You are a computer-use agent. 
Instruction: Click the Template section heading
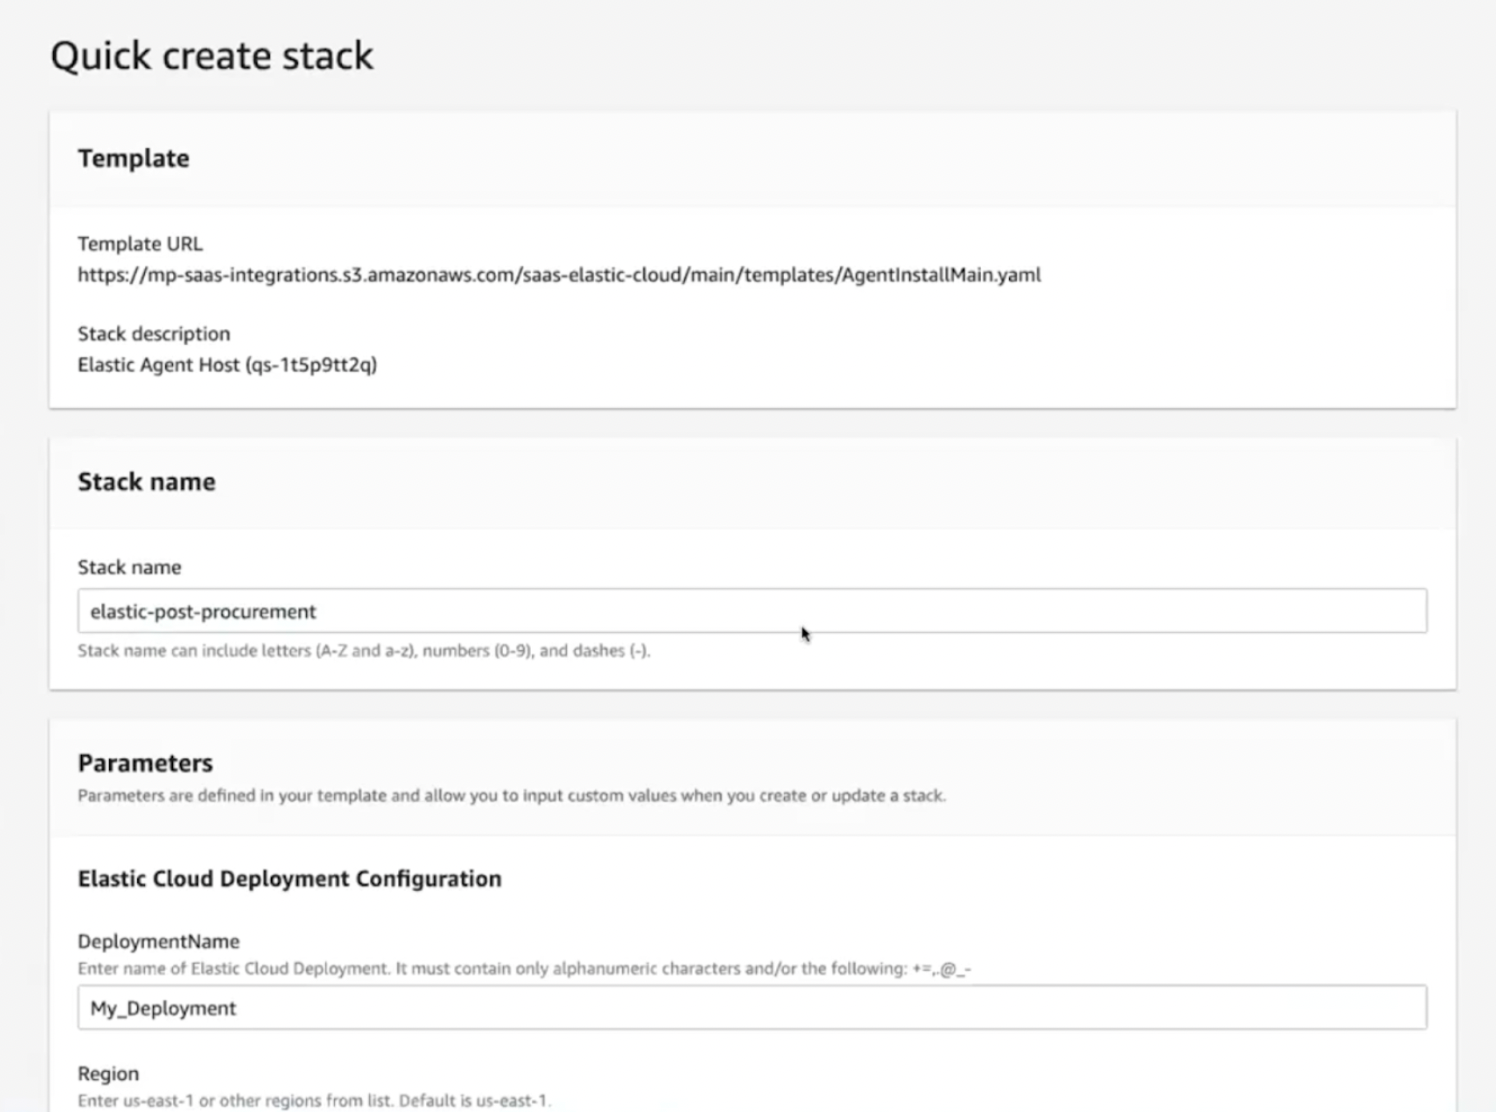(133, 159)
